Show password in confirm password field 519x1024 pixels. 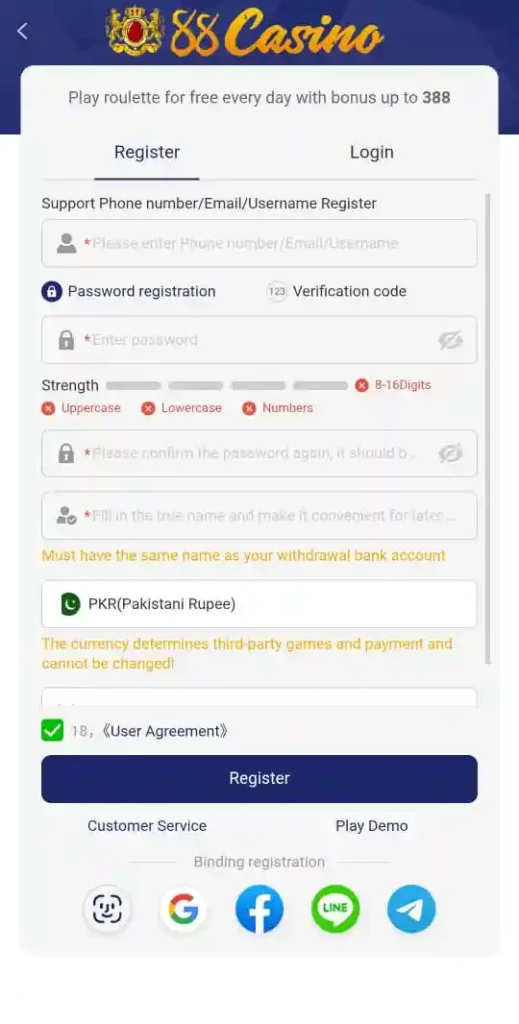[450, 453]
